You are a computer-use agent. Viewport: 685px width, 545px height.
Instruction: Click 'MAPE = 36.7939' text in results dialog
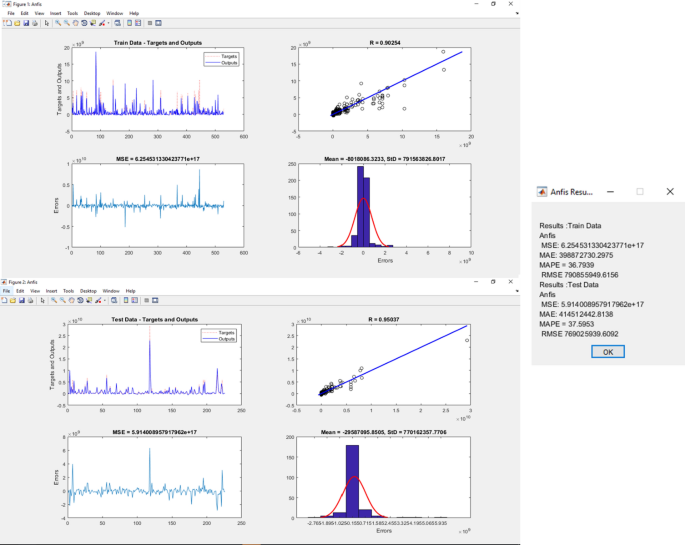pyautogui.click(x=567, y=265)
